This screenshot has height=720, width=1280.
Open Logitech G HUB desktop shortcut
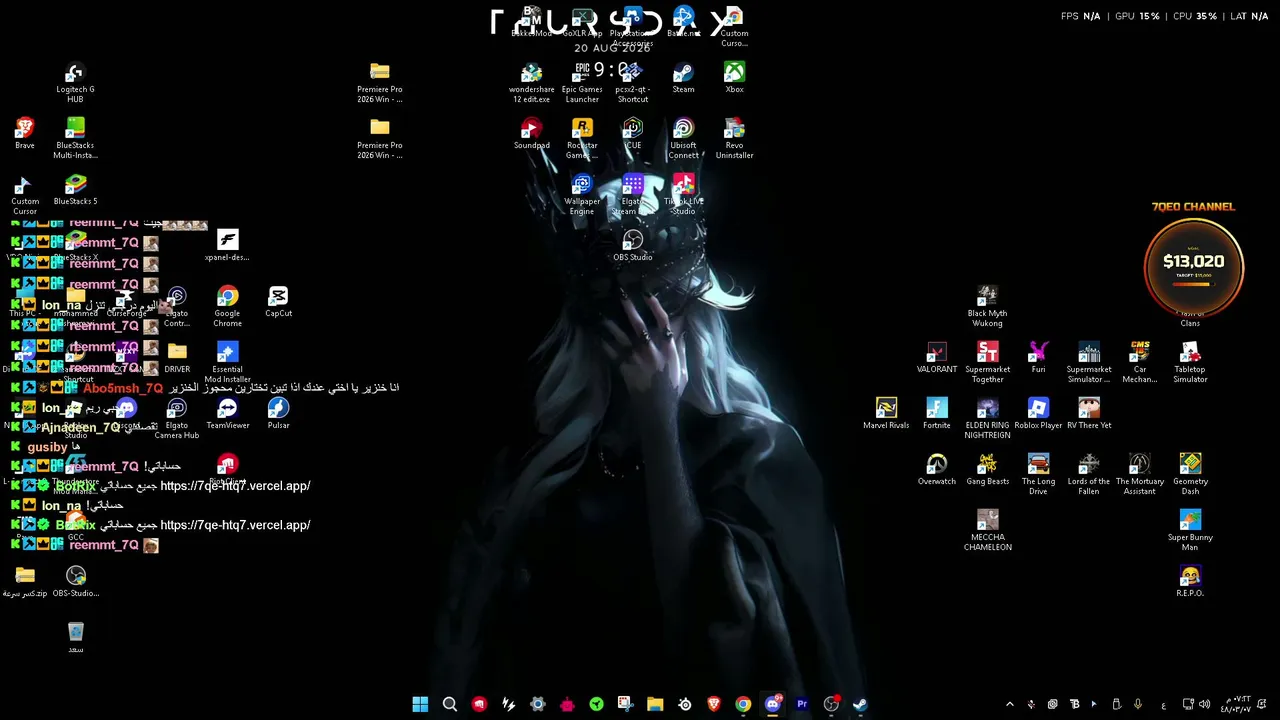[75, 82]
